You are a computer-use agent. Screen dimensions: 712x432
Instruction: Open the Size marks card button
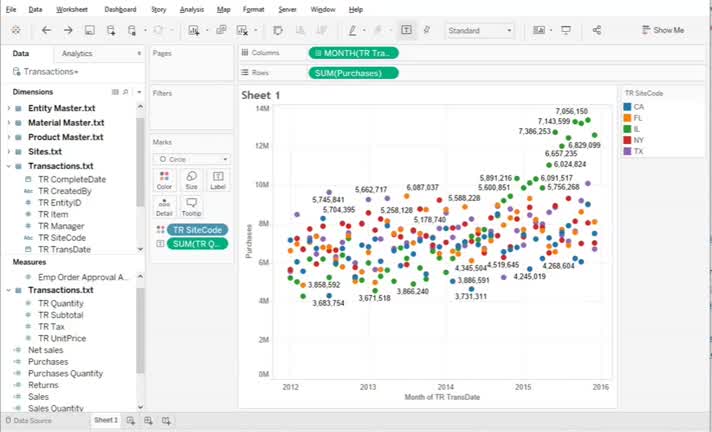pyautogui.click(x=191, y=180)
